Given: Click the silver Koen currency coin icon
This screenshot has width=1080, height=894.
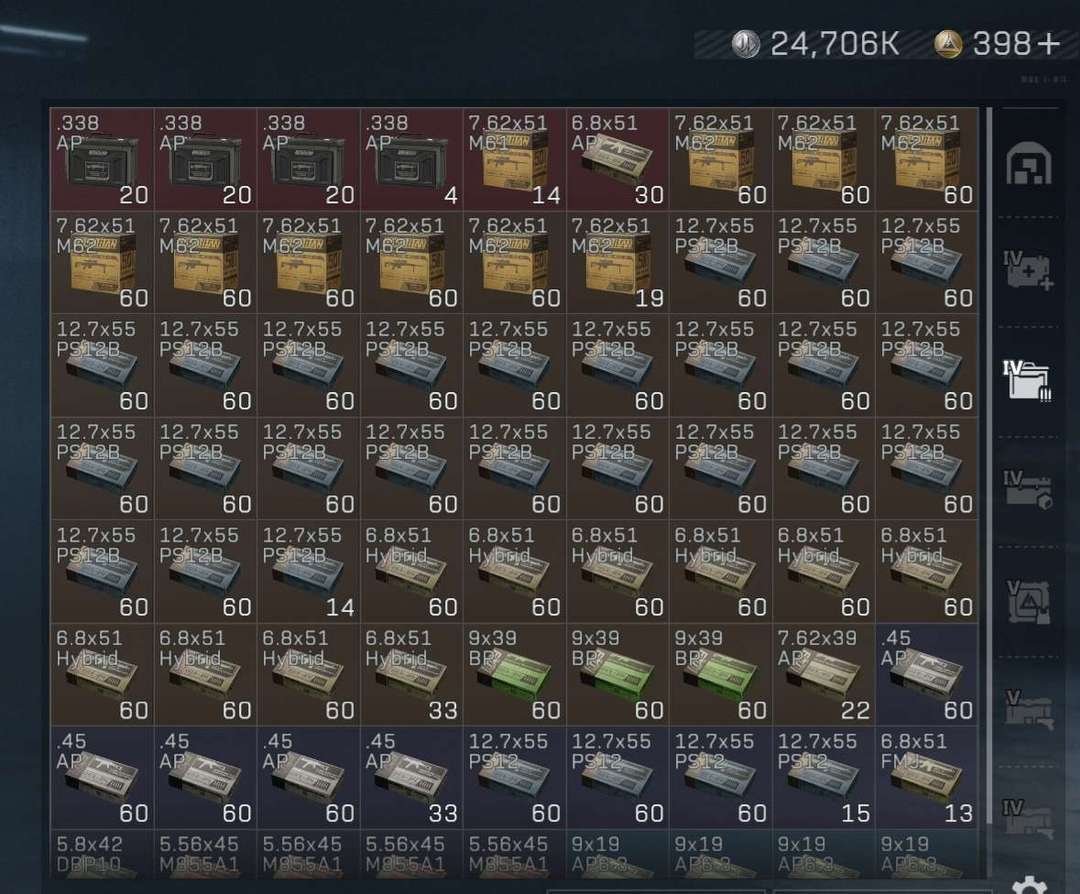Looking at the screenshot, I should point(745,44).
